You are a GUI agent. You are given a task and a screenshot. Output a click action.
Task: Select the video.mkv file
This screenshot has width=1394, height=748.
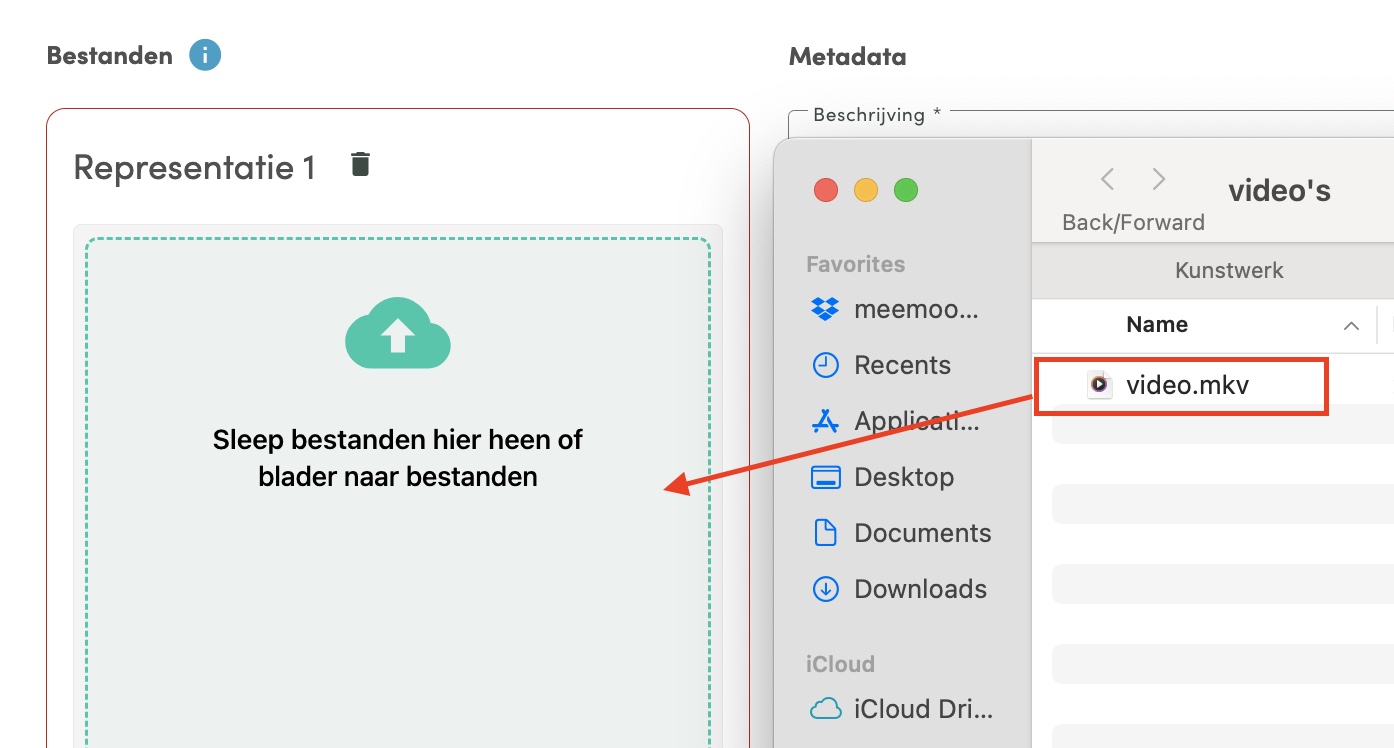tap(1180, 385)
